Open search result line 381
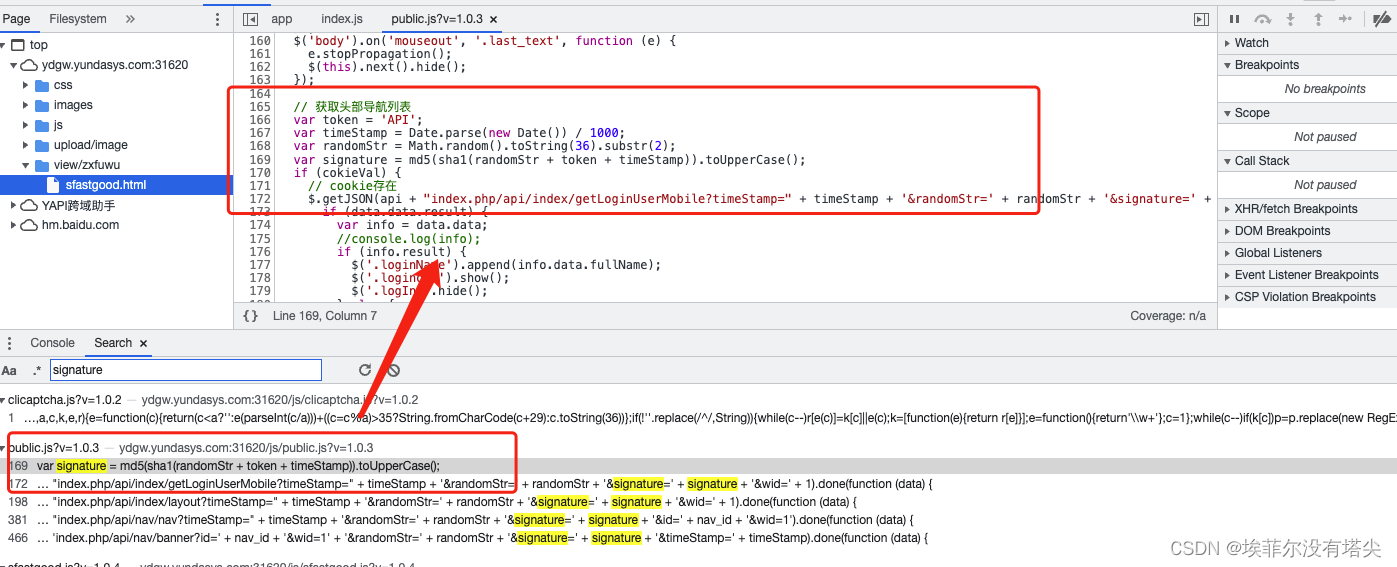 click(x=698, y=520)
